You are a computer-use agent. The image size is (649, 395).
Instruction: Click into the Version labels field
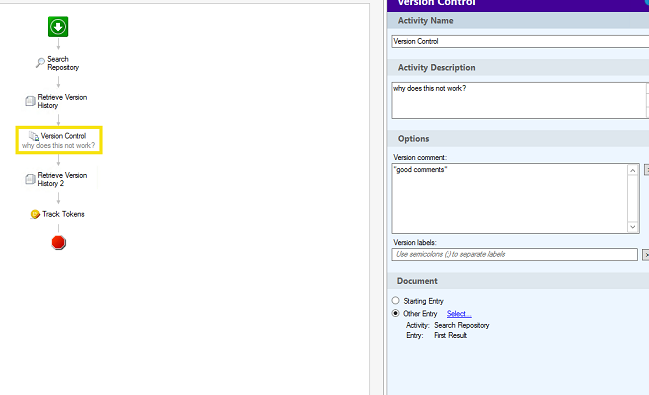click(x=514, y=255)
